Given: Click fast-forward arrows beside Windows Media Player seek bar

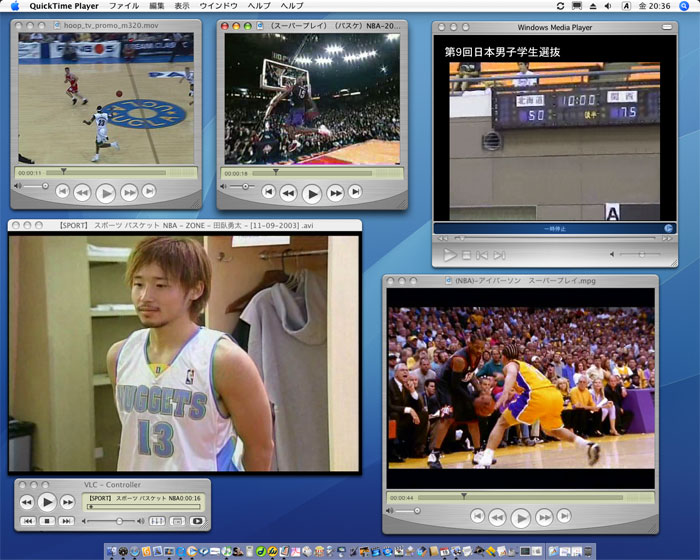Looking at the screenshot, I should [x=667, y=238].
